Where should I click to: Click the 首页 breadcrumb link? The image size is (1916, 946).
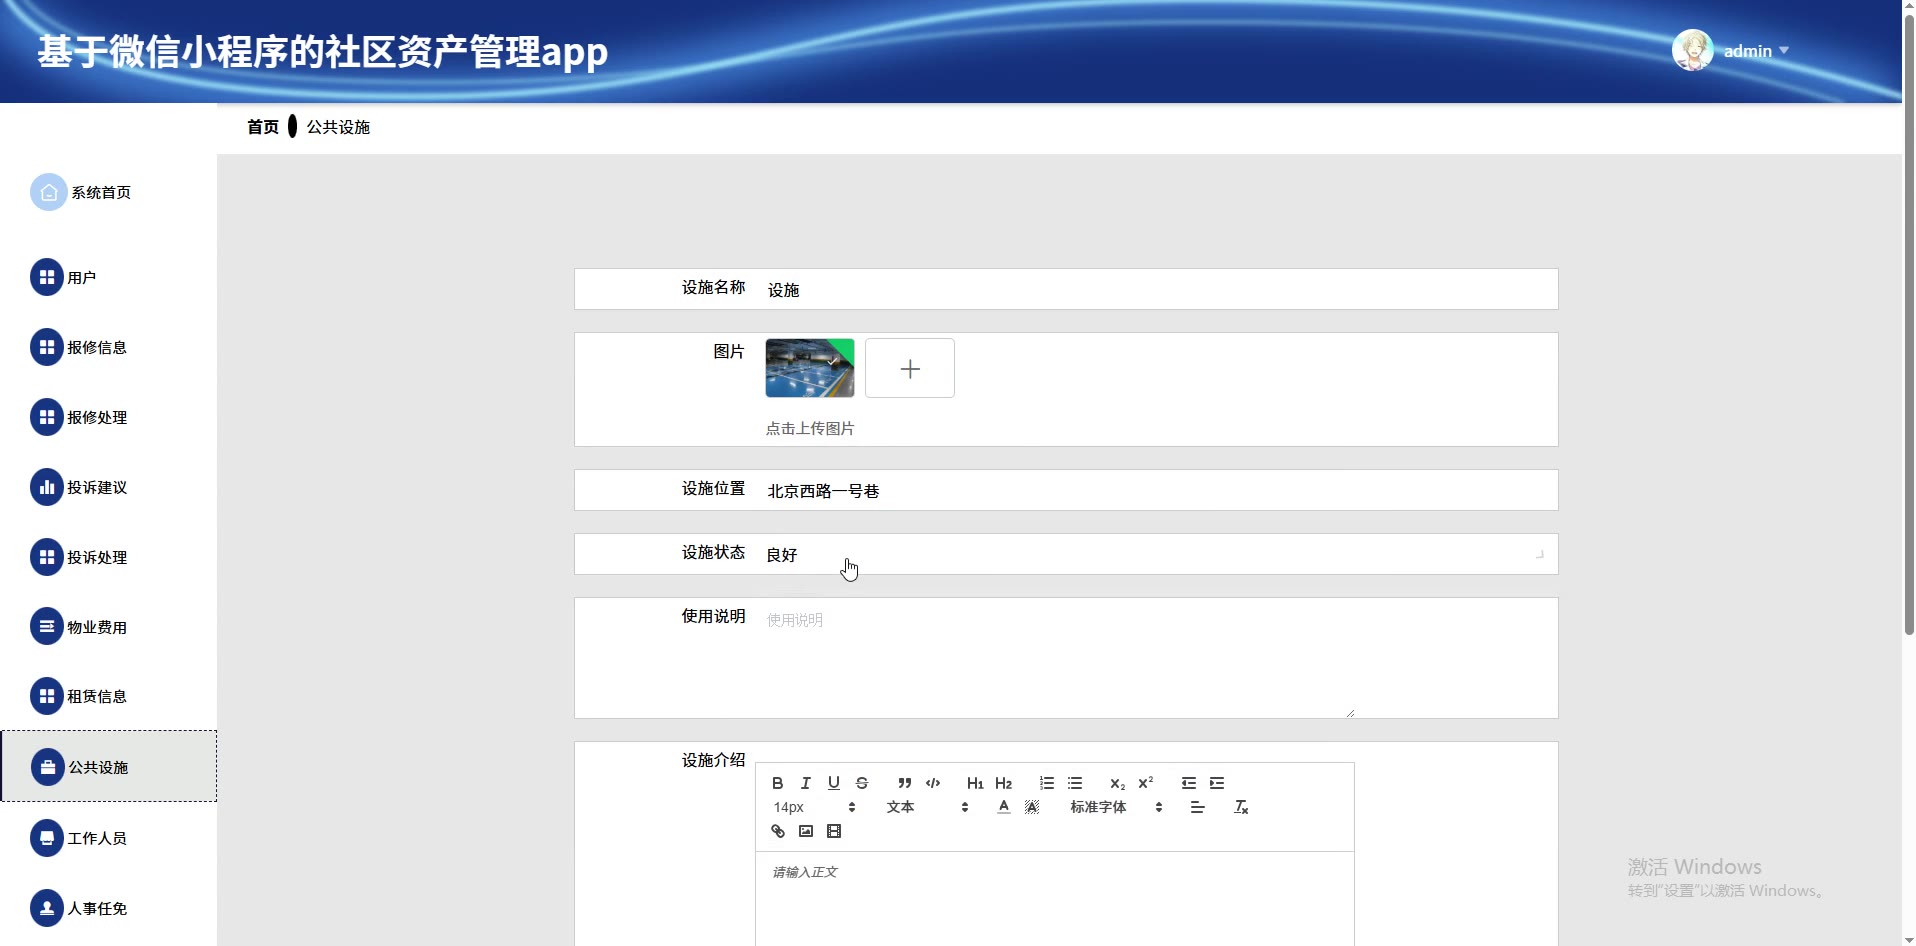pyautogui.click(x=263, y=127)
